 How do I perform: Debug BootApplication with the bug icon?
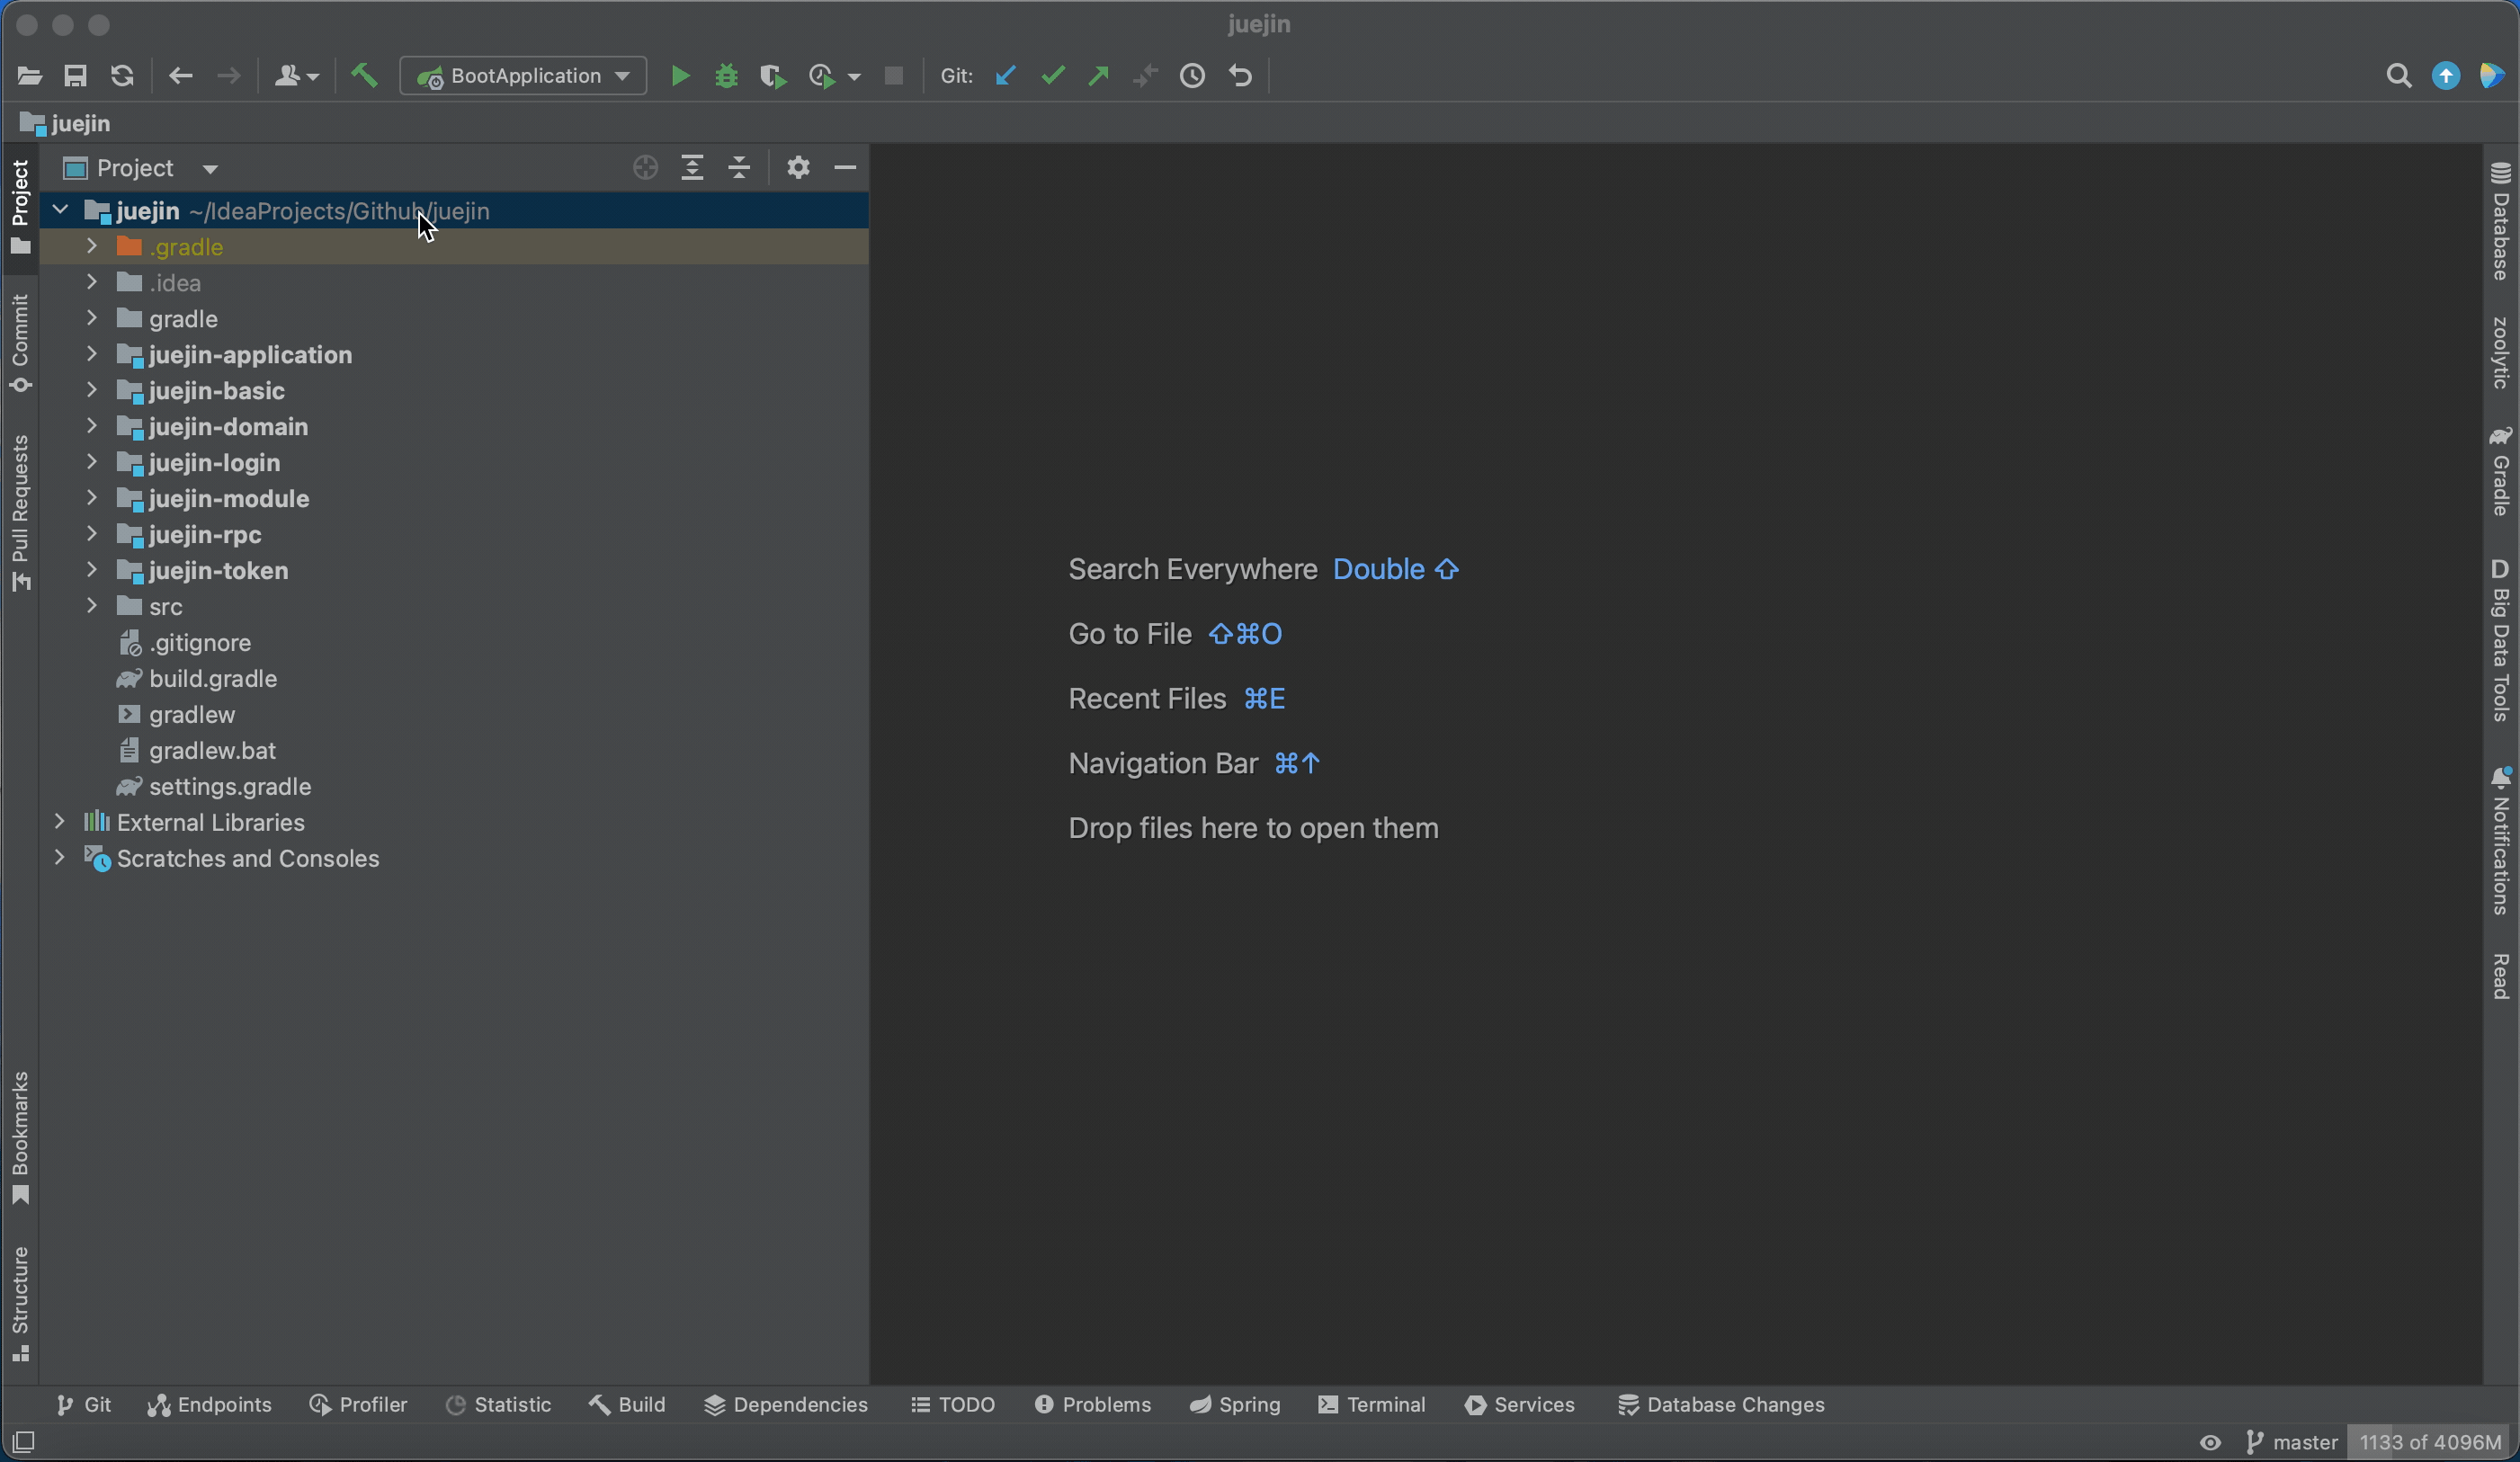[727, 76]
